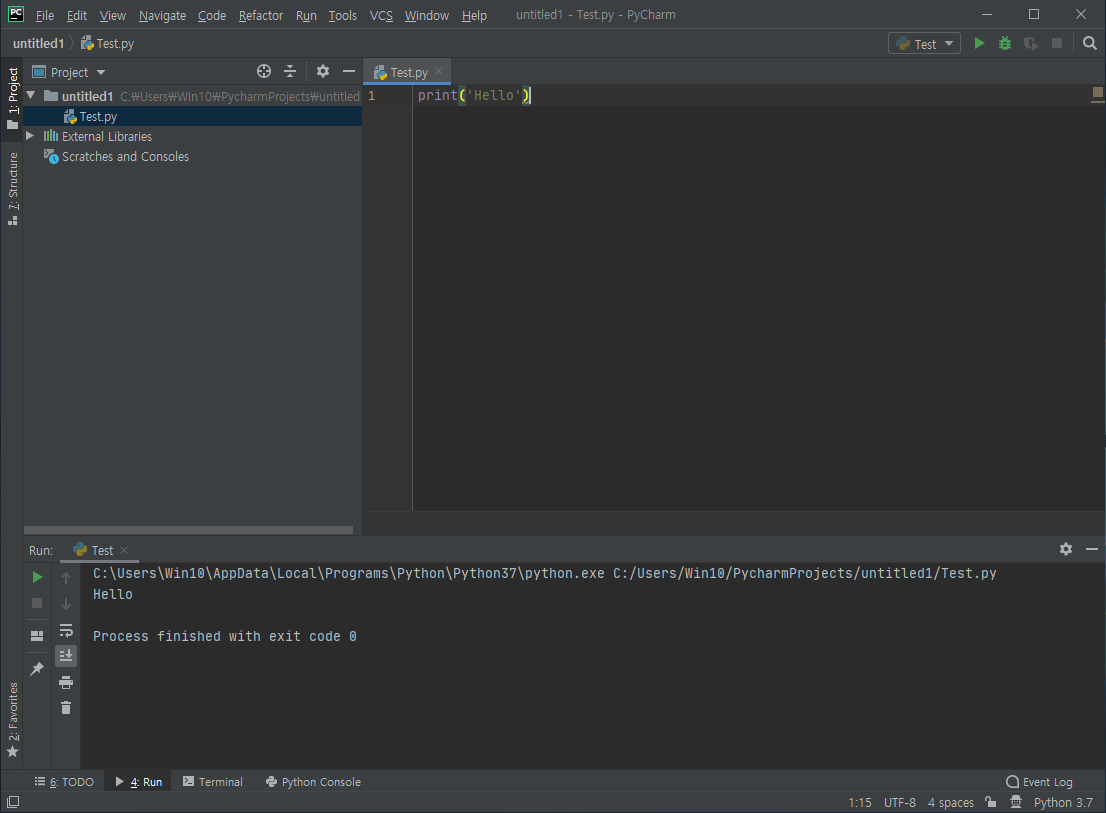
Task: Click the top toolbar Stop button
Action: click(x=1057, y=44)
